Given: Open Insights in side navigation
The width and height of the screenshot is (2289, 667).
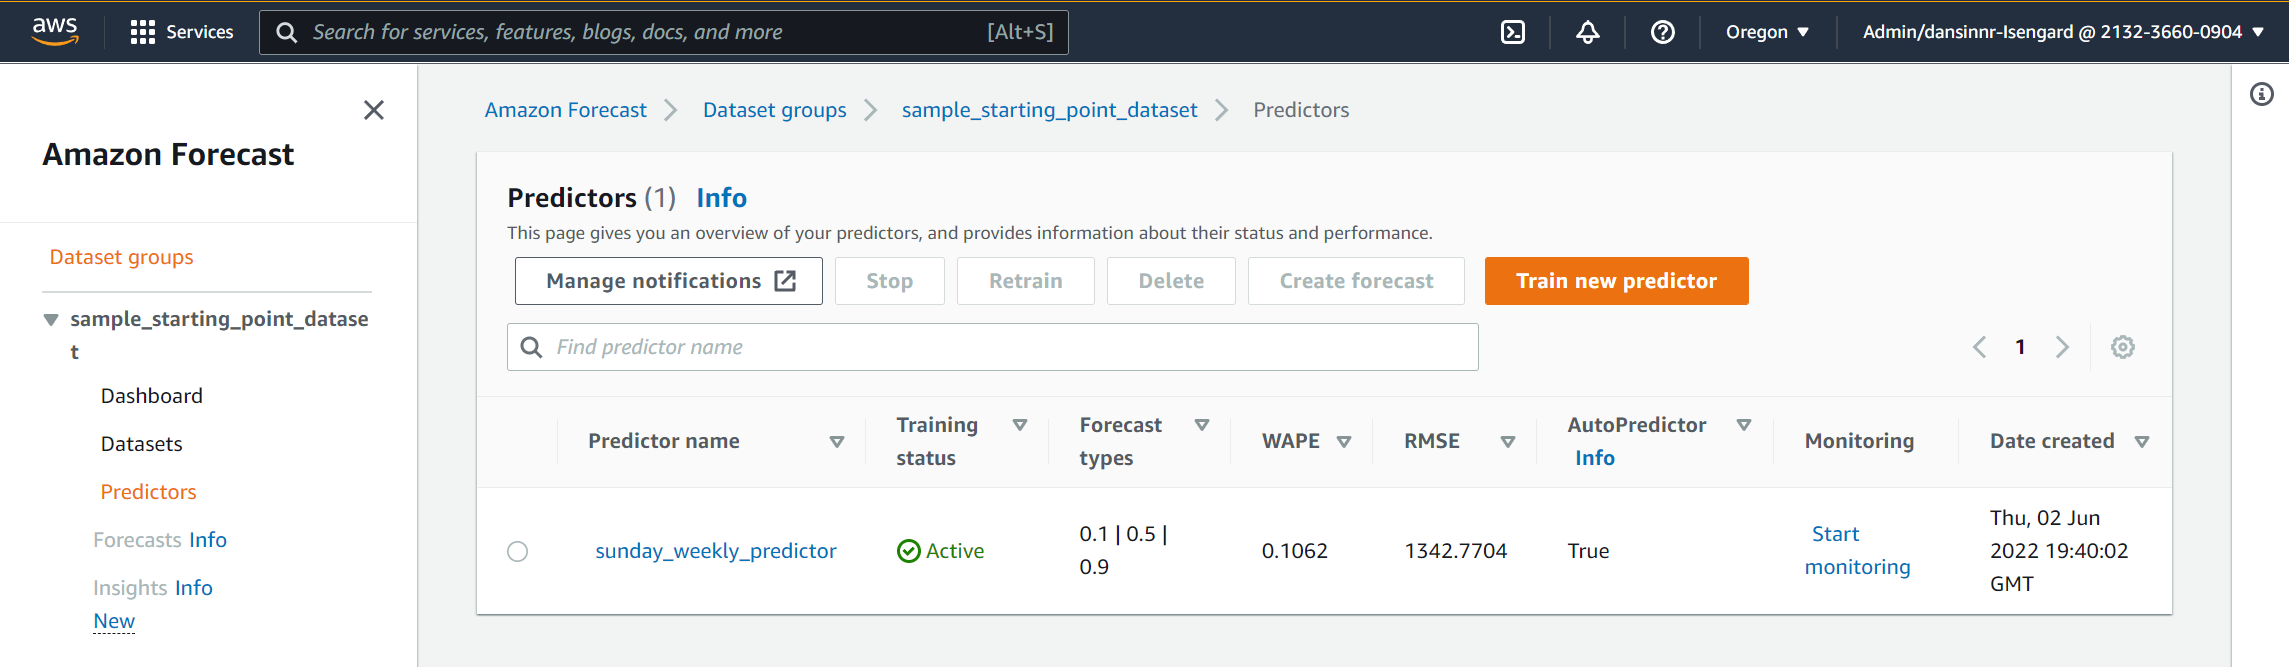Looking at the screenshot, I should tap(130, 588).
